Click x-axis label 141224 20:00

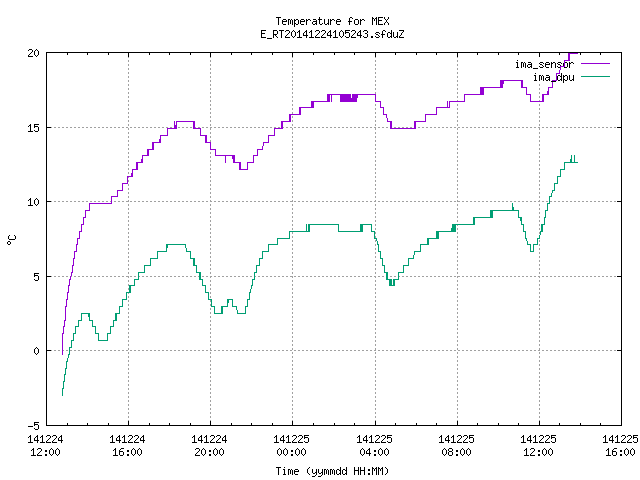point(209,446)
